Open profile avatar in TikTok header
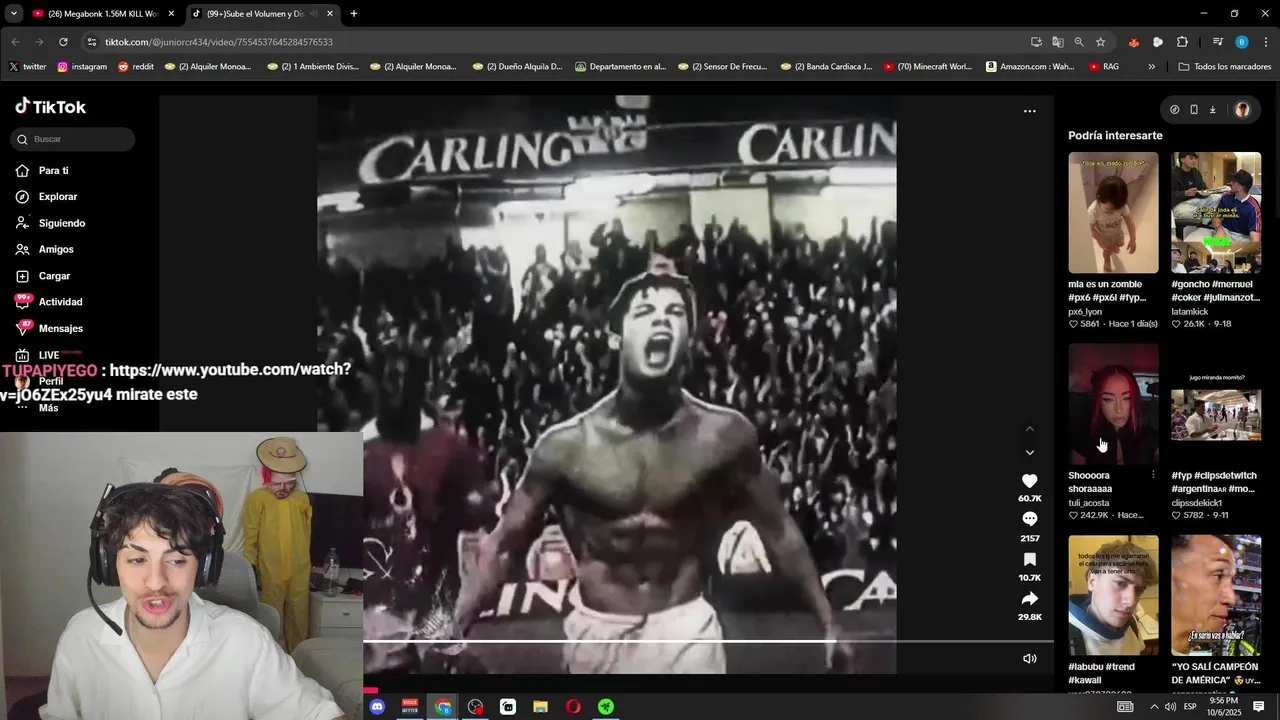 [x=1242, y=110]
